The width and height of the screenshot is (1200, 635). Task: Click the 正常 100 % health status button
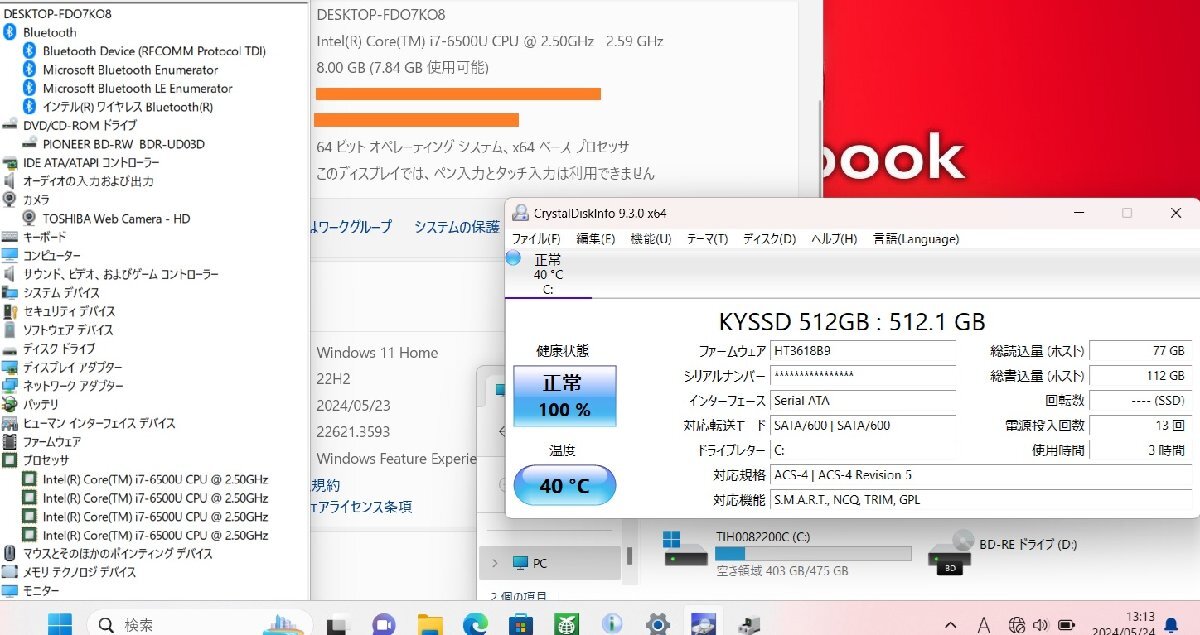click(x=565, y=395)
